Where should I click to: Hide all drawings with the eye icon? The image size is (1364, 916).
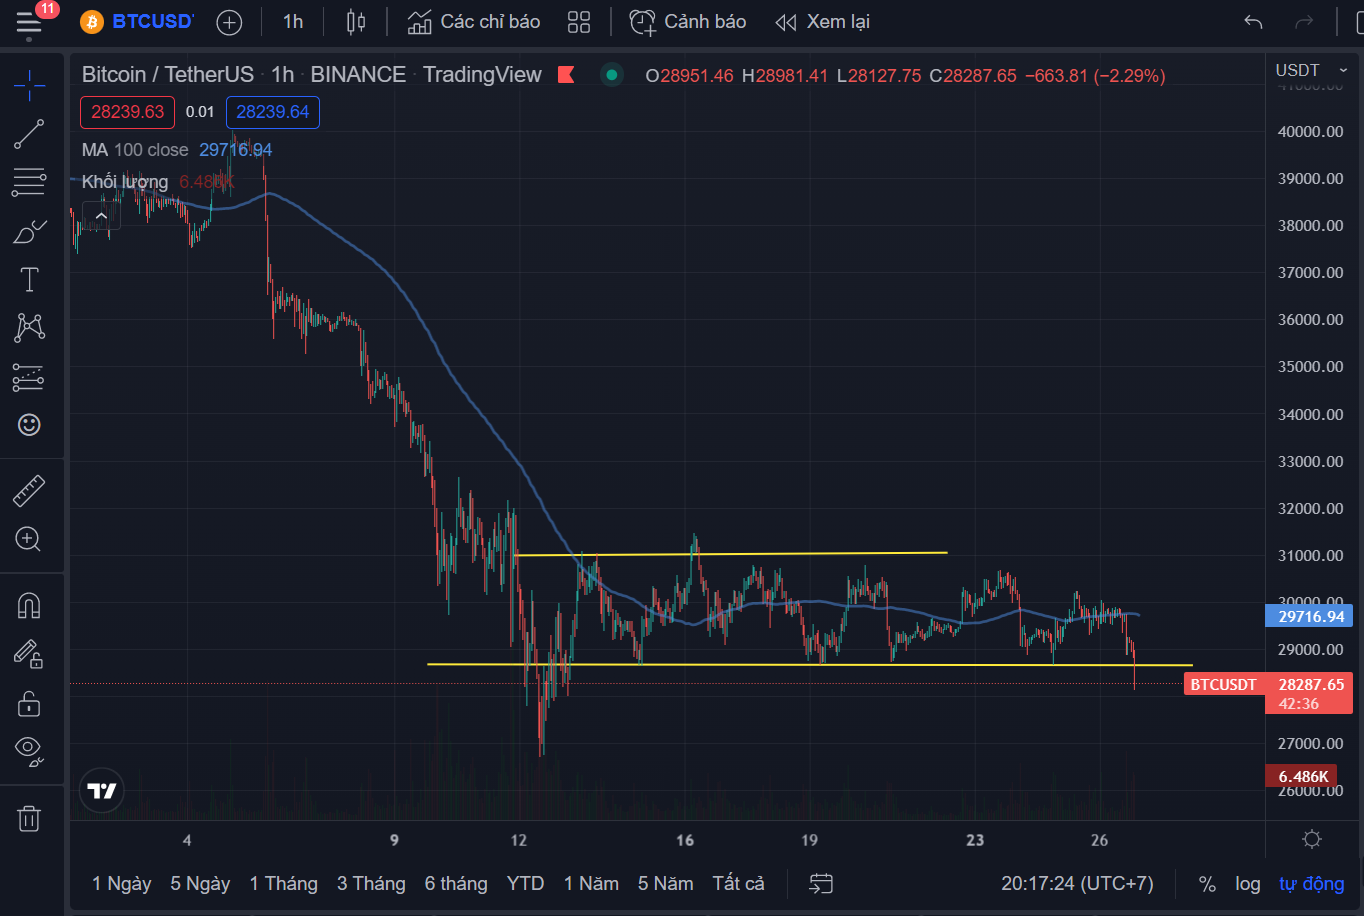point(29,751)
